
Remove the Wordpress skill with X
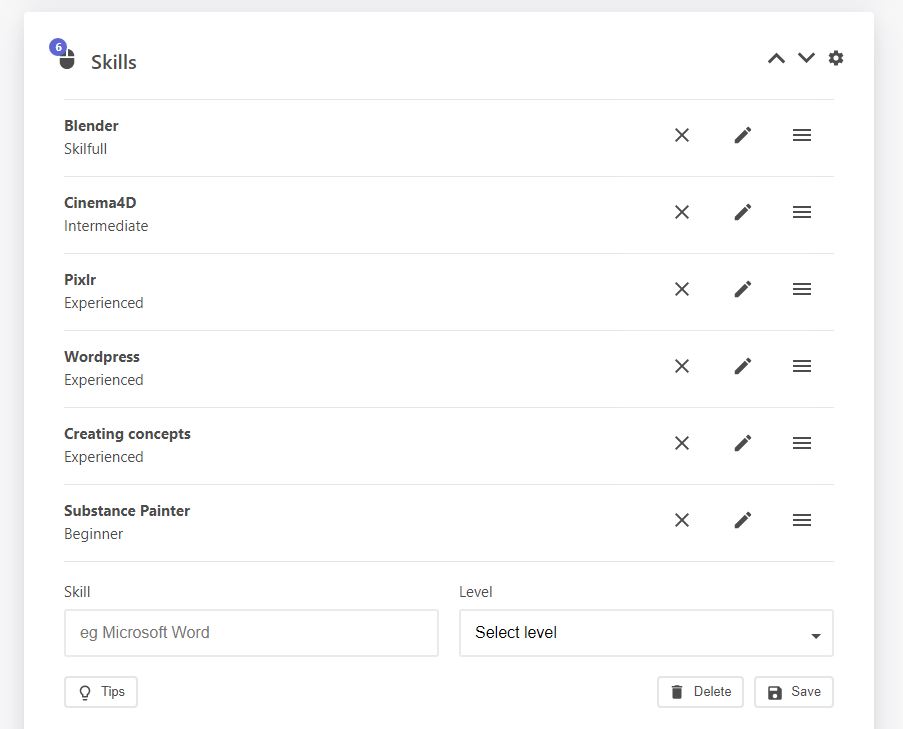click(x=682, y=366)
